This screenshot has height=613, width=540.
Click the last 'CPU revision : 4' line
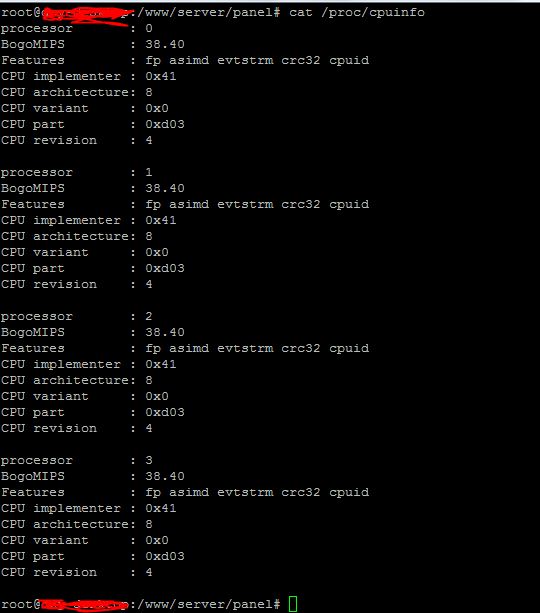pos(77,572)
